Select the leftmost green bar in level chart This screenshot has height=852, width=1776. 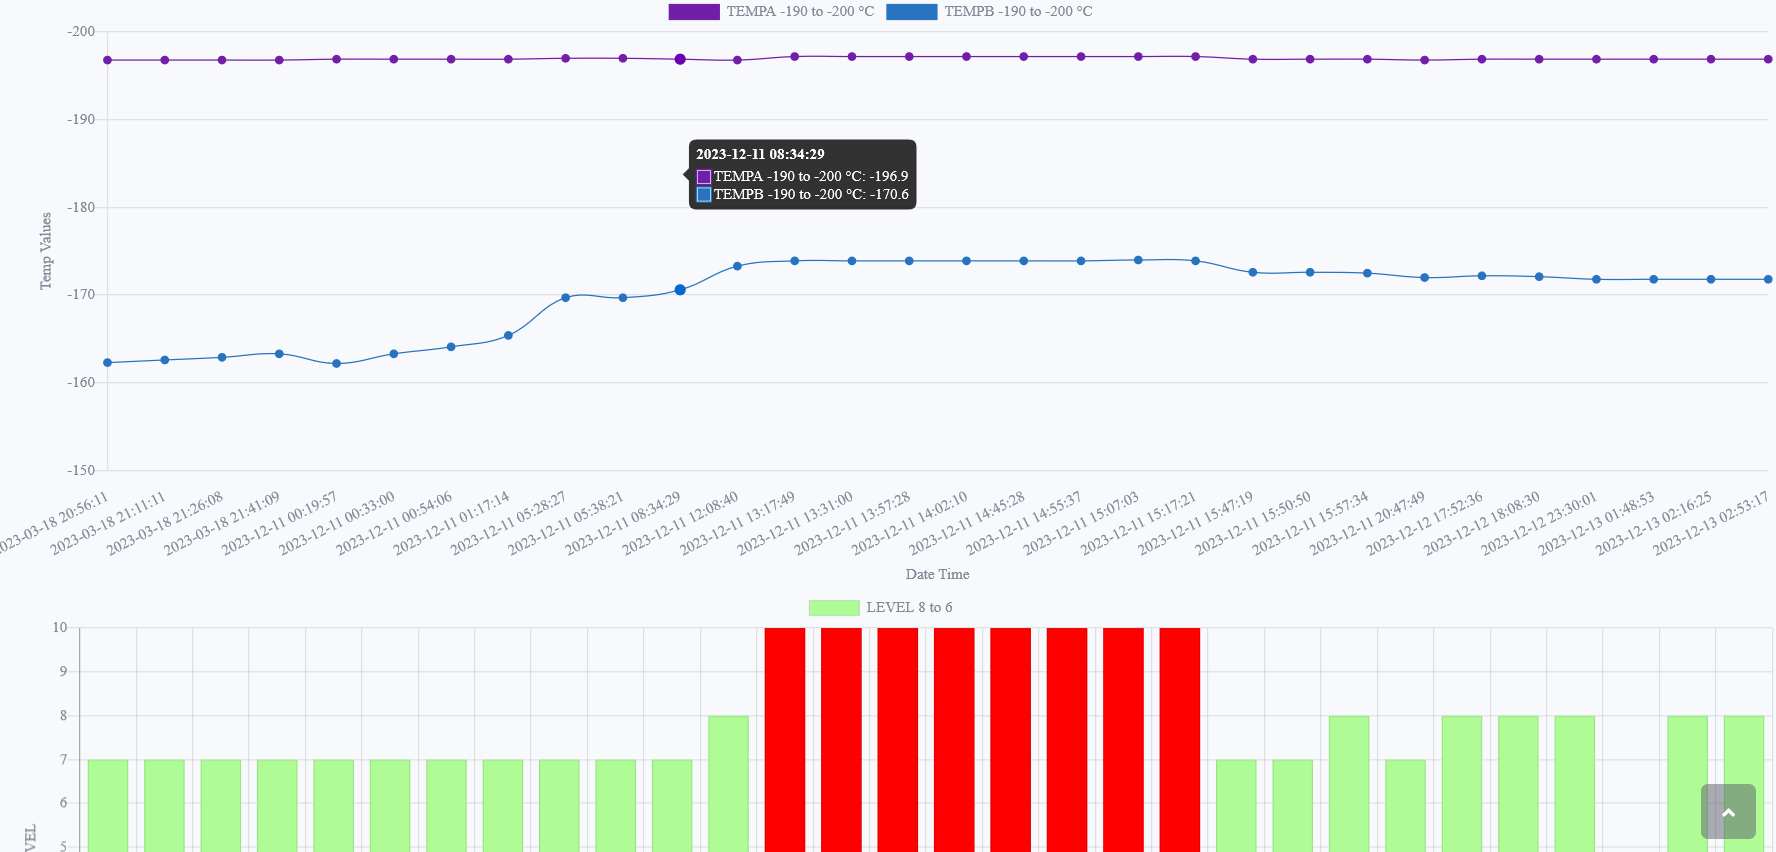click(x=108, y=805)
